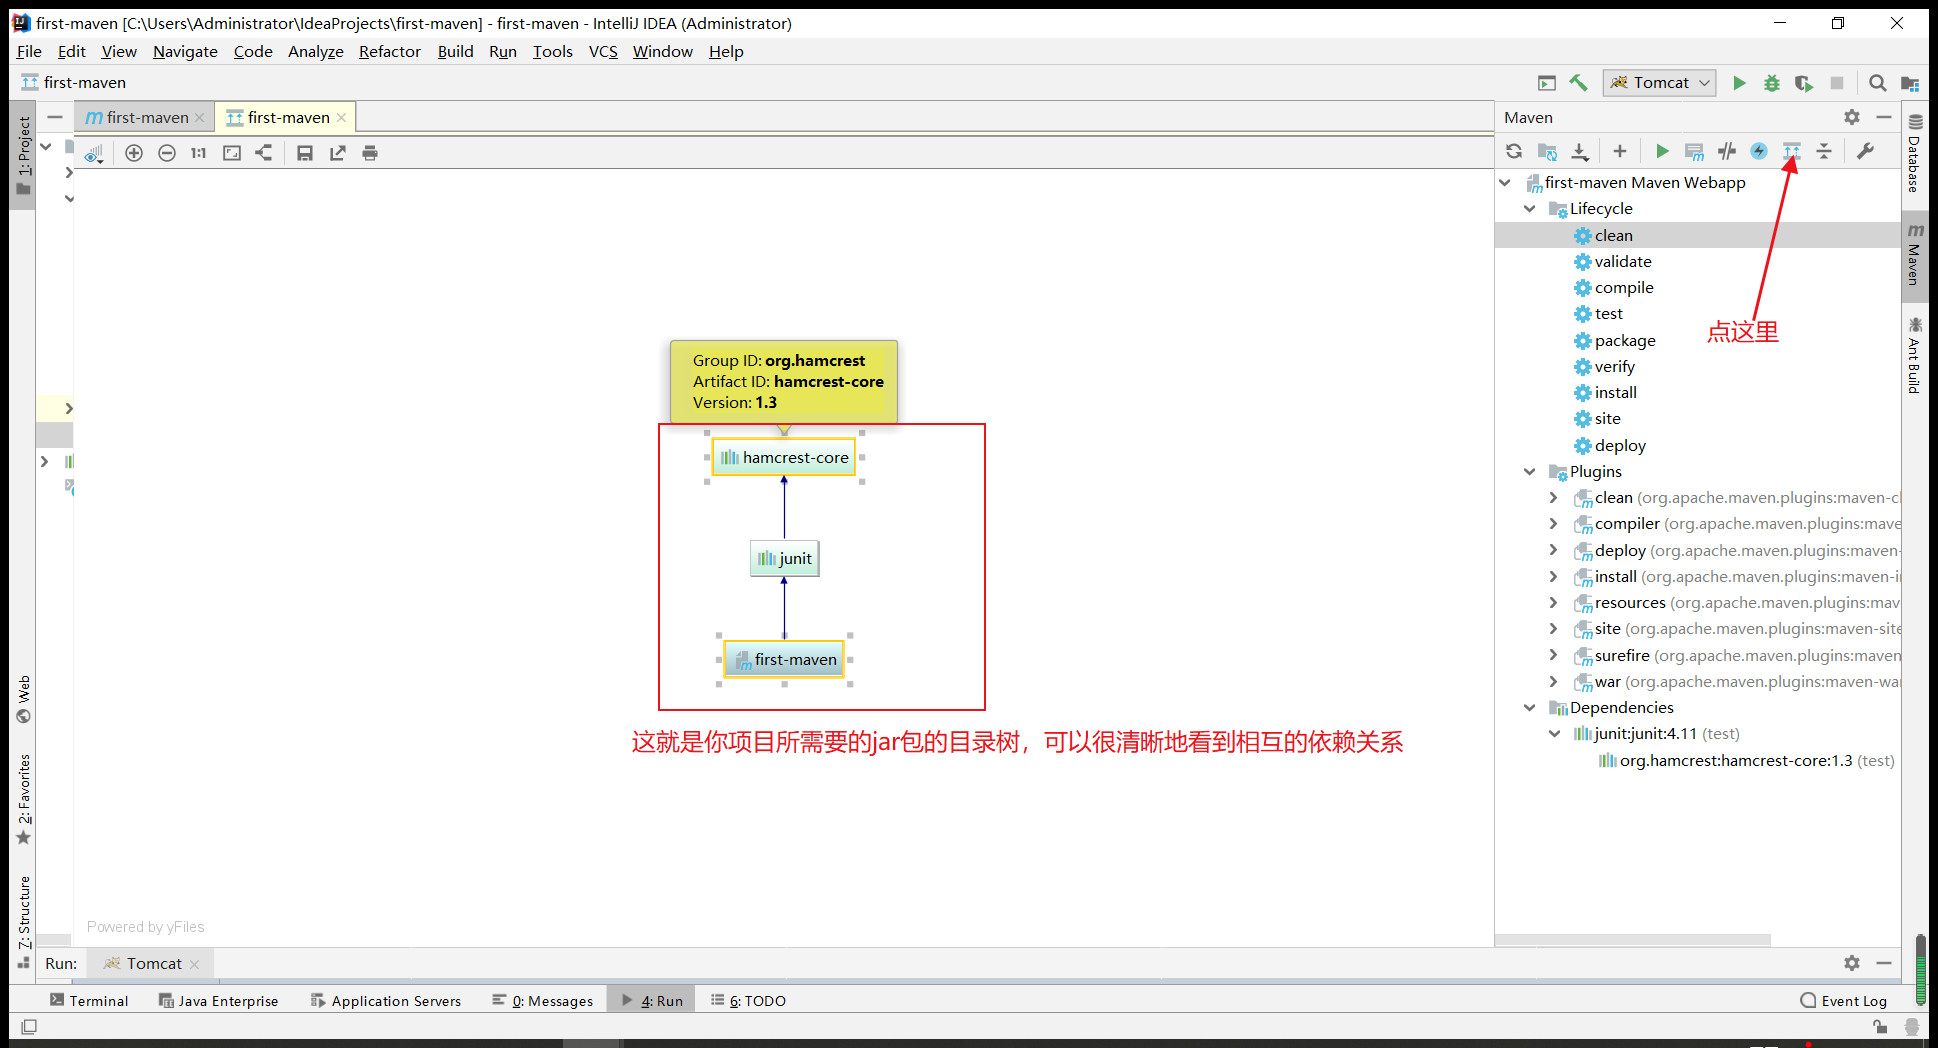1938x1048 pixels.
Task: Hide the Maven tool window
Action: tap(1884, 117)
